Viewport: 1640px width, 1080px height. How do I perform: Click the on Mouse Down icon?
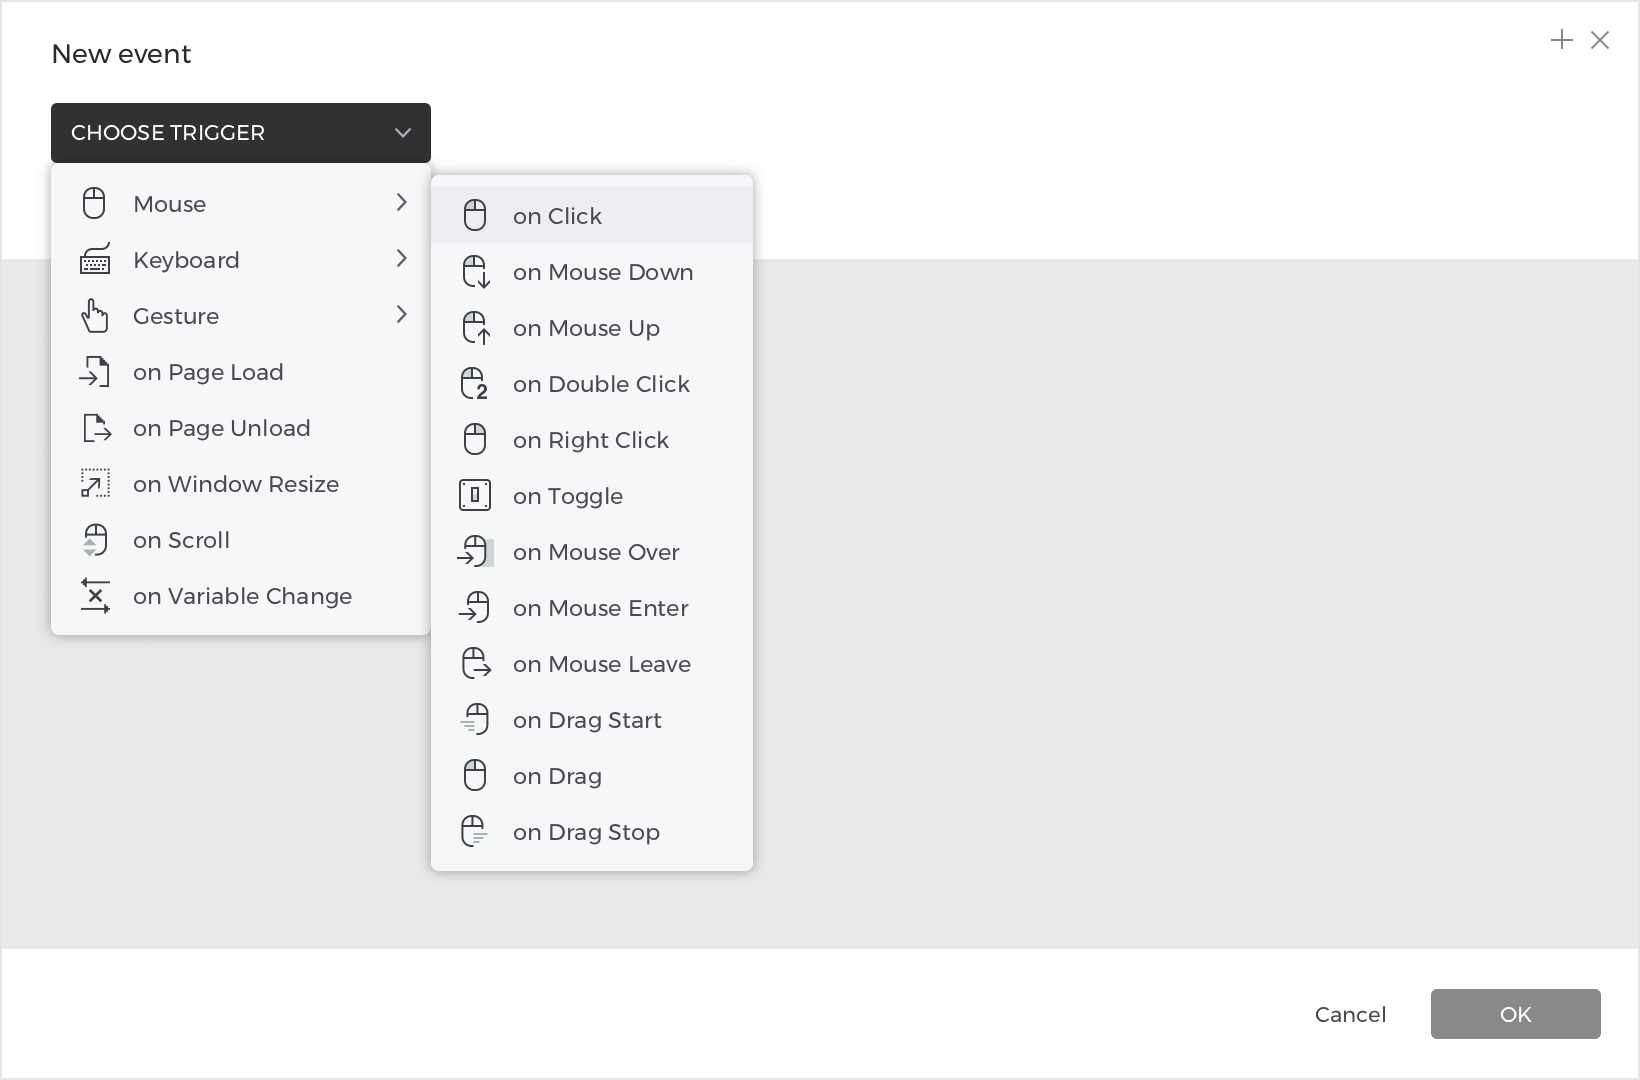(x=475, y=272)
